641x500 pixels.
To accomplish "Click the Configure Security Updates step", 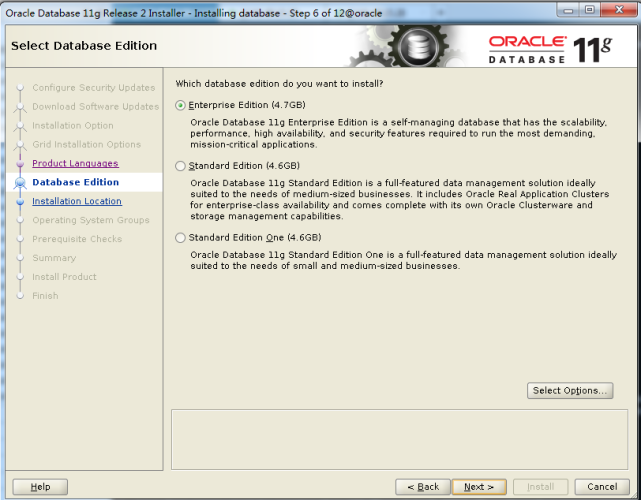I will pyautogui.click(x=94, y=88).
